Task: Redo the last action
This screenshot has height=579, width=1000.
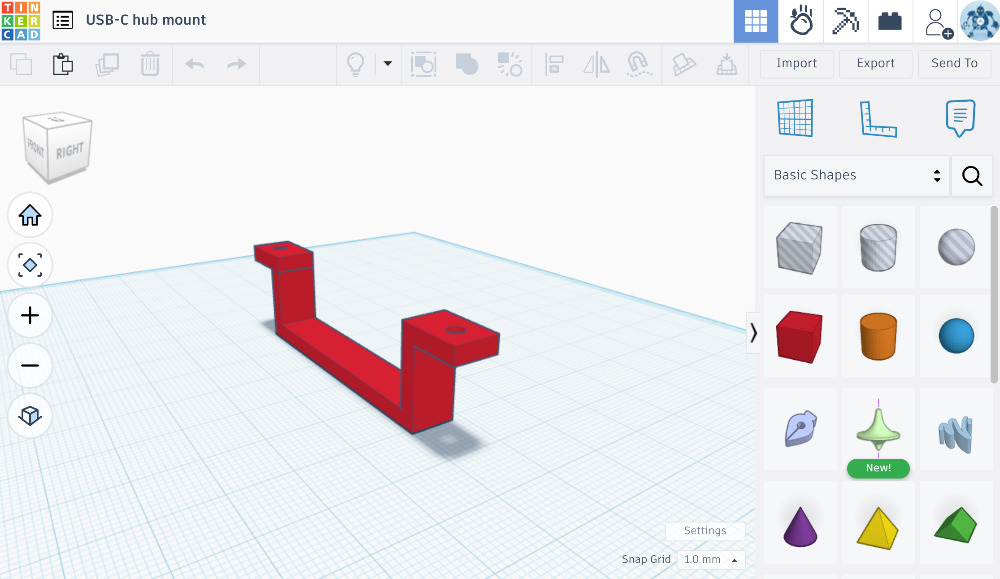Action: coord(237,64)
